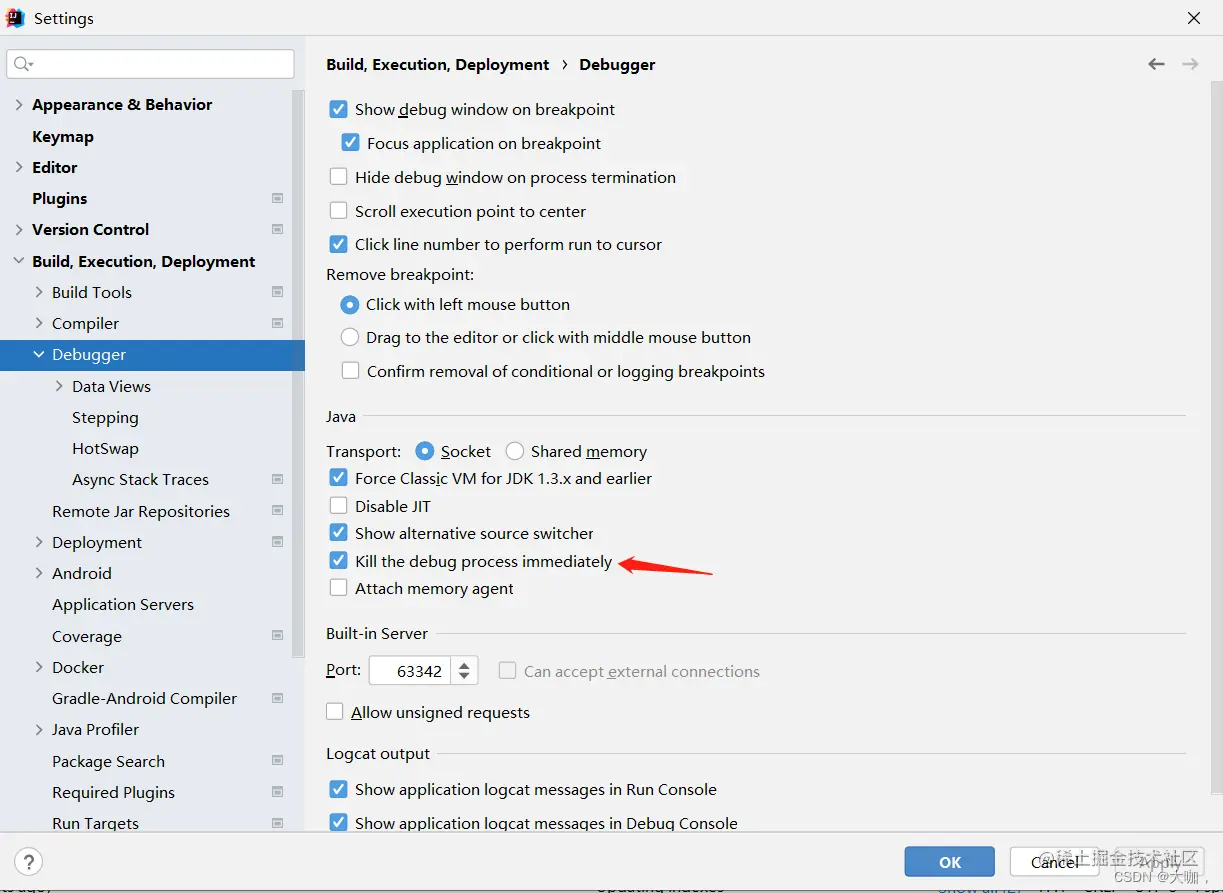Toggle Click line number to perform run to cursor
The image size is (1223, 893).
(338, 244)
